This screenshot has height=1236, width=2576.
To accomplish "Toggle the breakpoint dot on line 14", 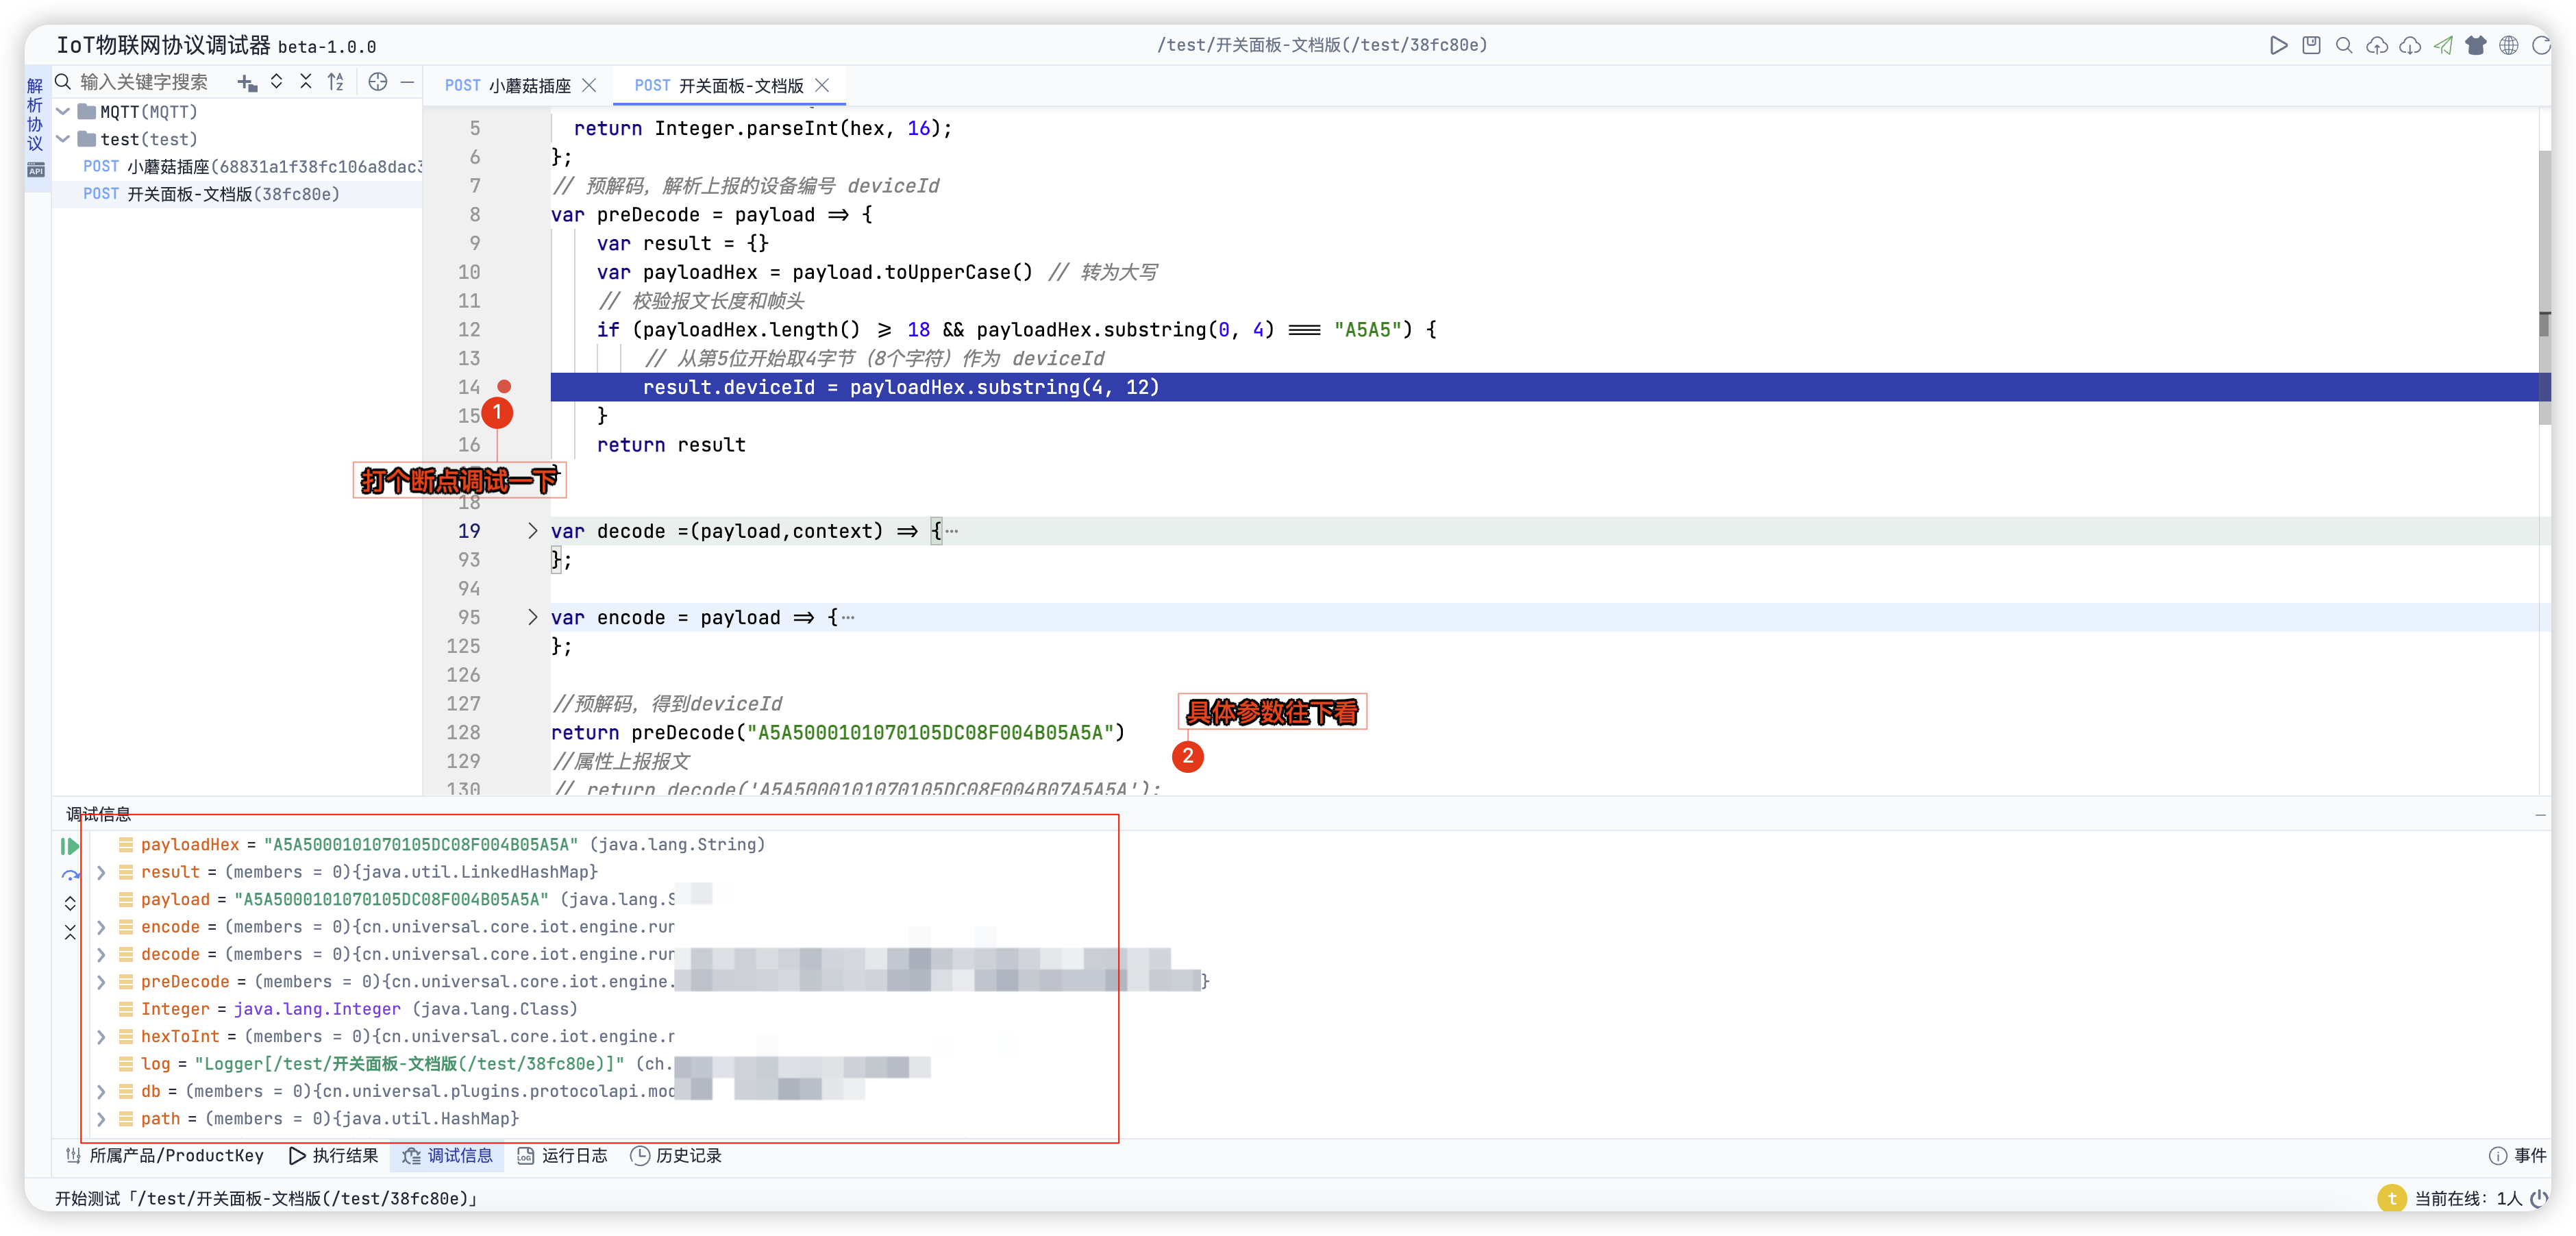I will pos(504,387).
